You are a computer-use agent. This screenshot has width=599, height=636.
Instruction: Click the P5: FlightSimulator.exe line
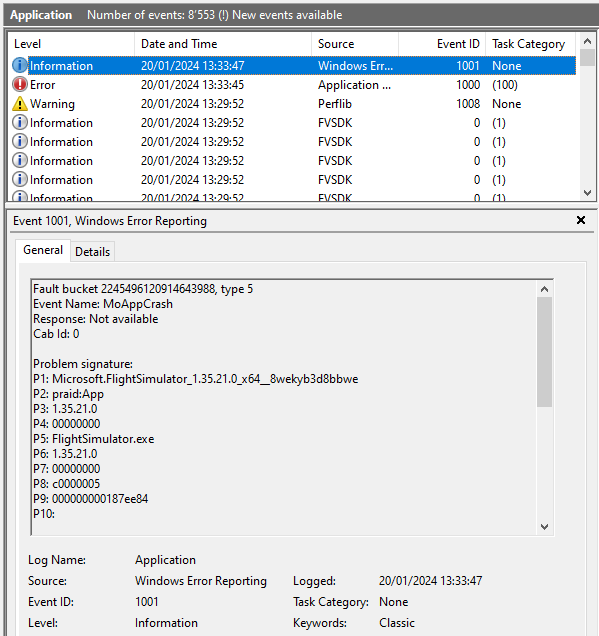pos(94,439)
